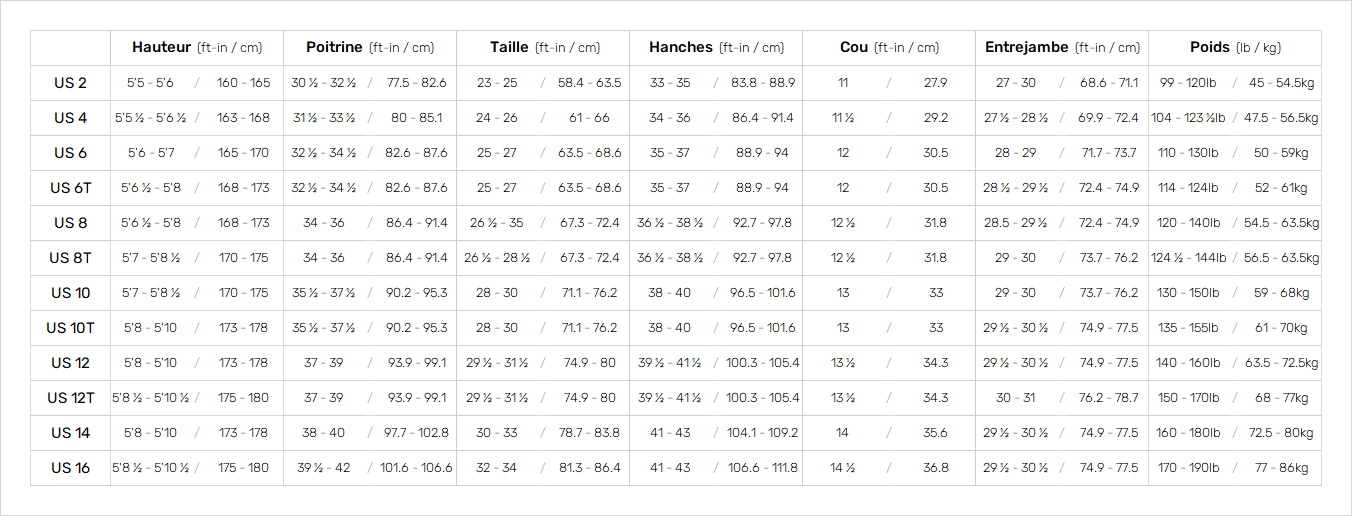Screen dimensions: 1352x516
Task: Select the Hauteur column header
Action: (197, 48)
